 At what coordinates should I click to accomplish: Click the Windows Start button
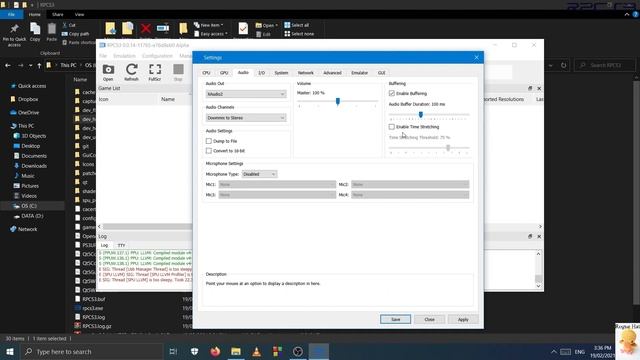9,351
